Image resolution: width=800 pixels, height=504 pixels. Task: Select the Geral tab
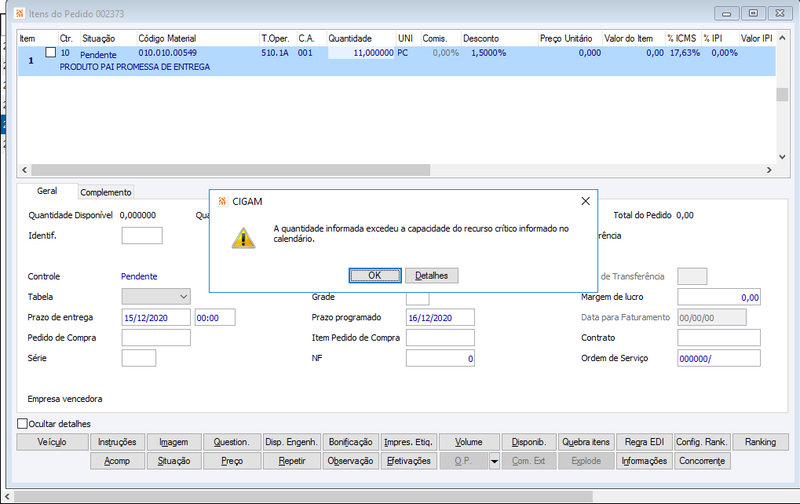[x=47, y=191]
